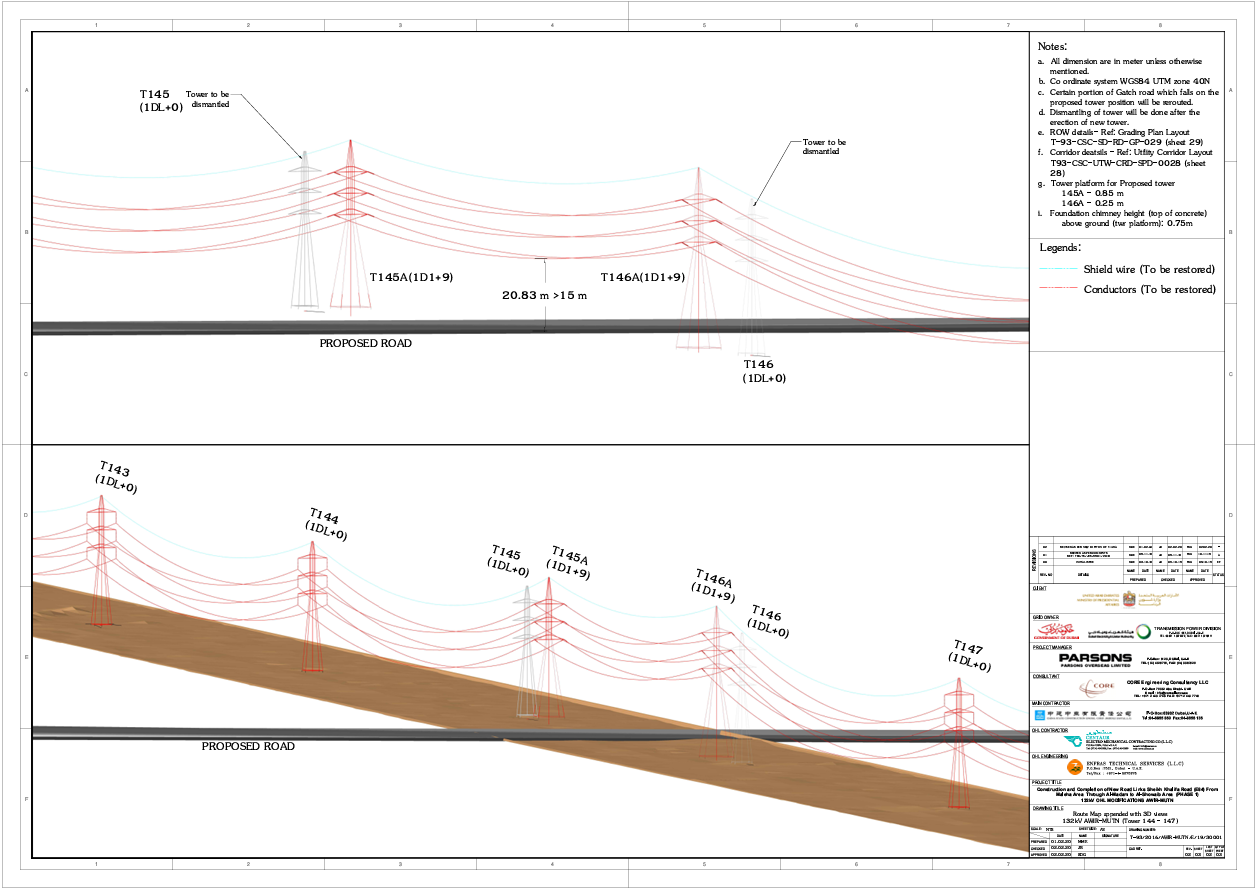1260x889 pixels.
Task: Click the "REVISIONS" vertical label
Action: tap(1033, 558)
